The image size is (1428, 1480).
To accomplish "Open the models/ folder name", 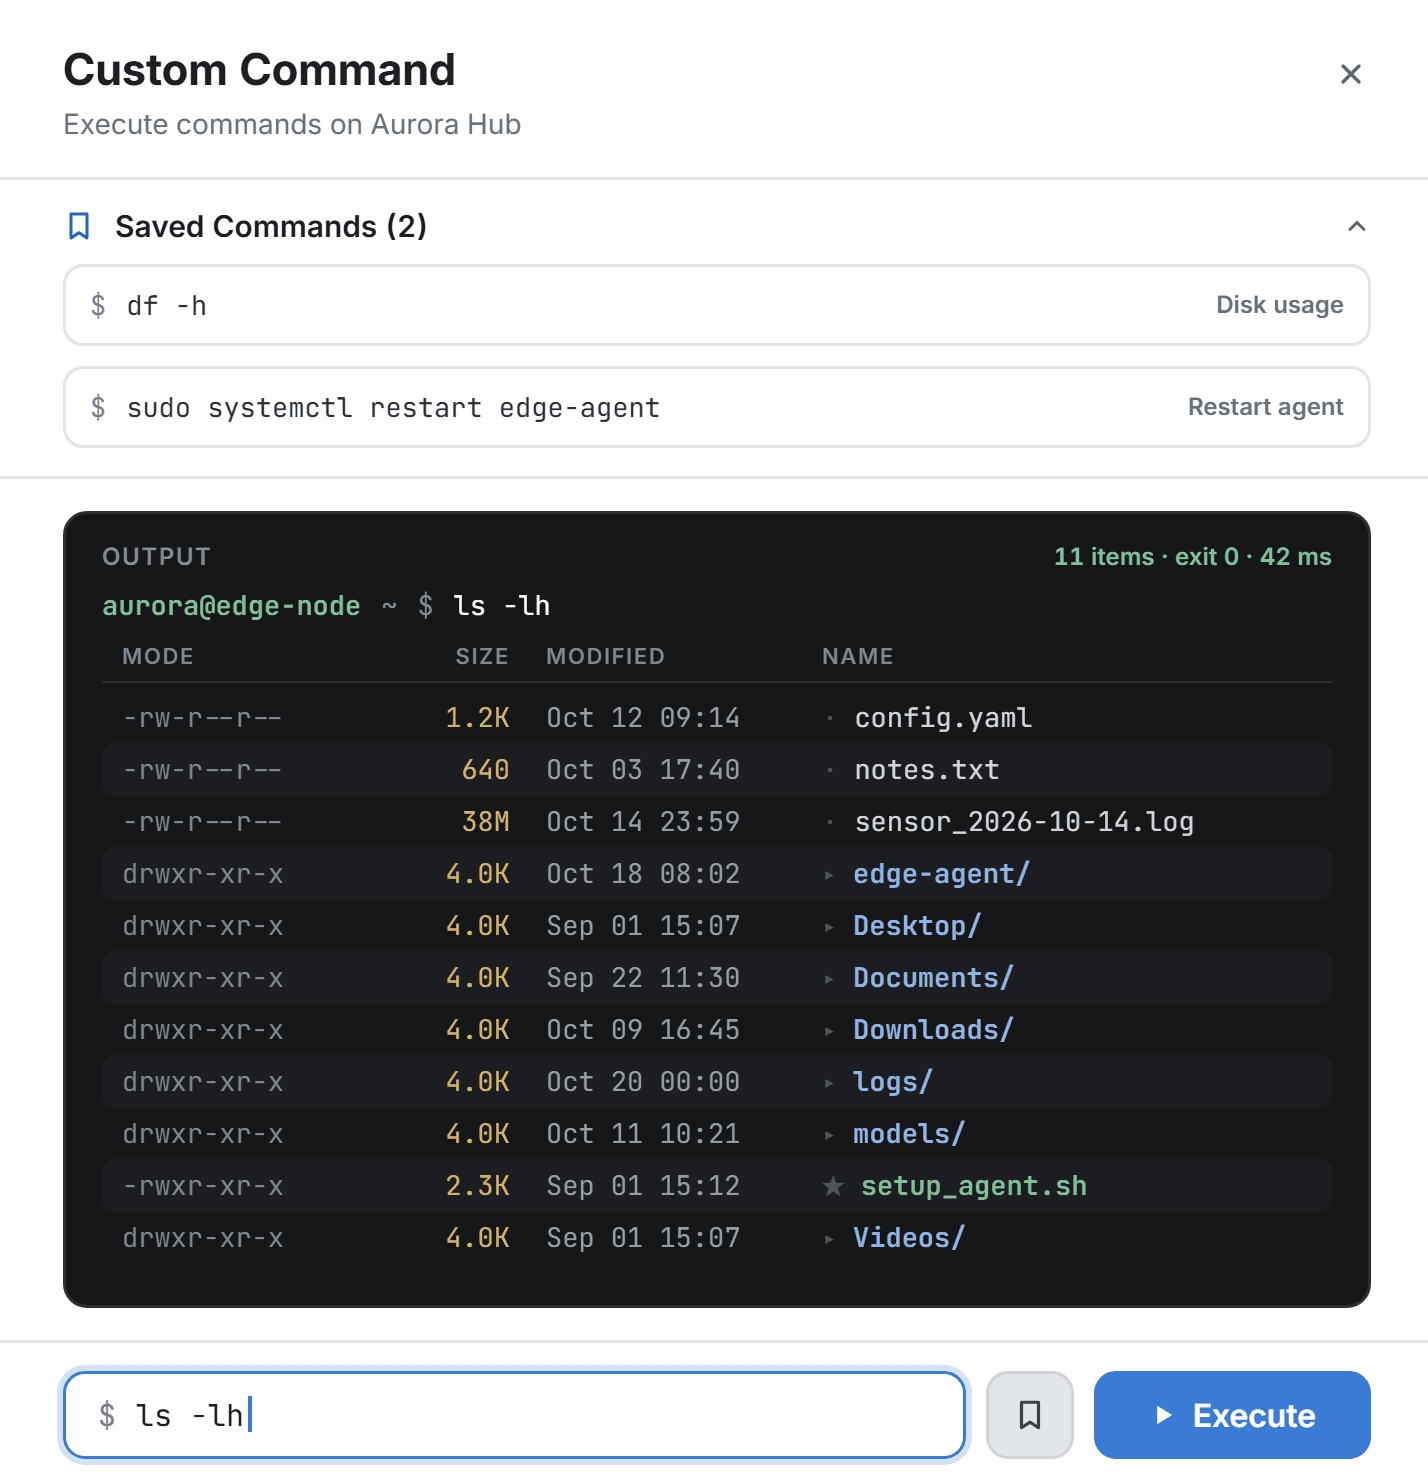I will pos(909,1134).
